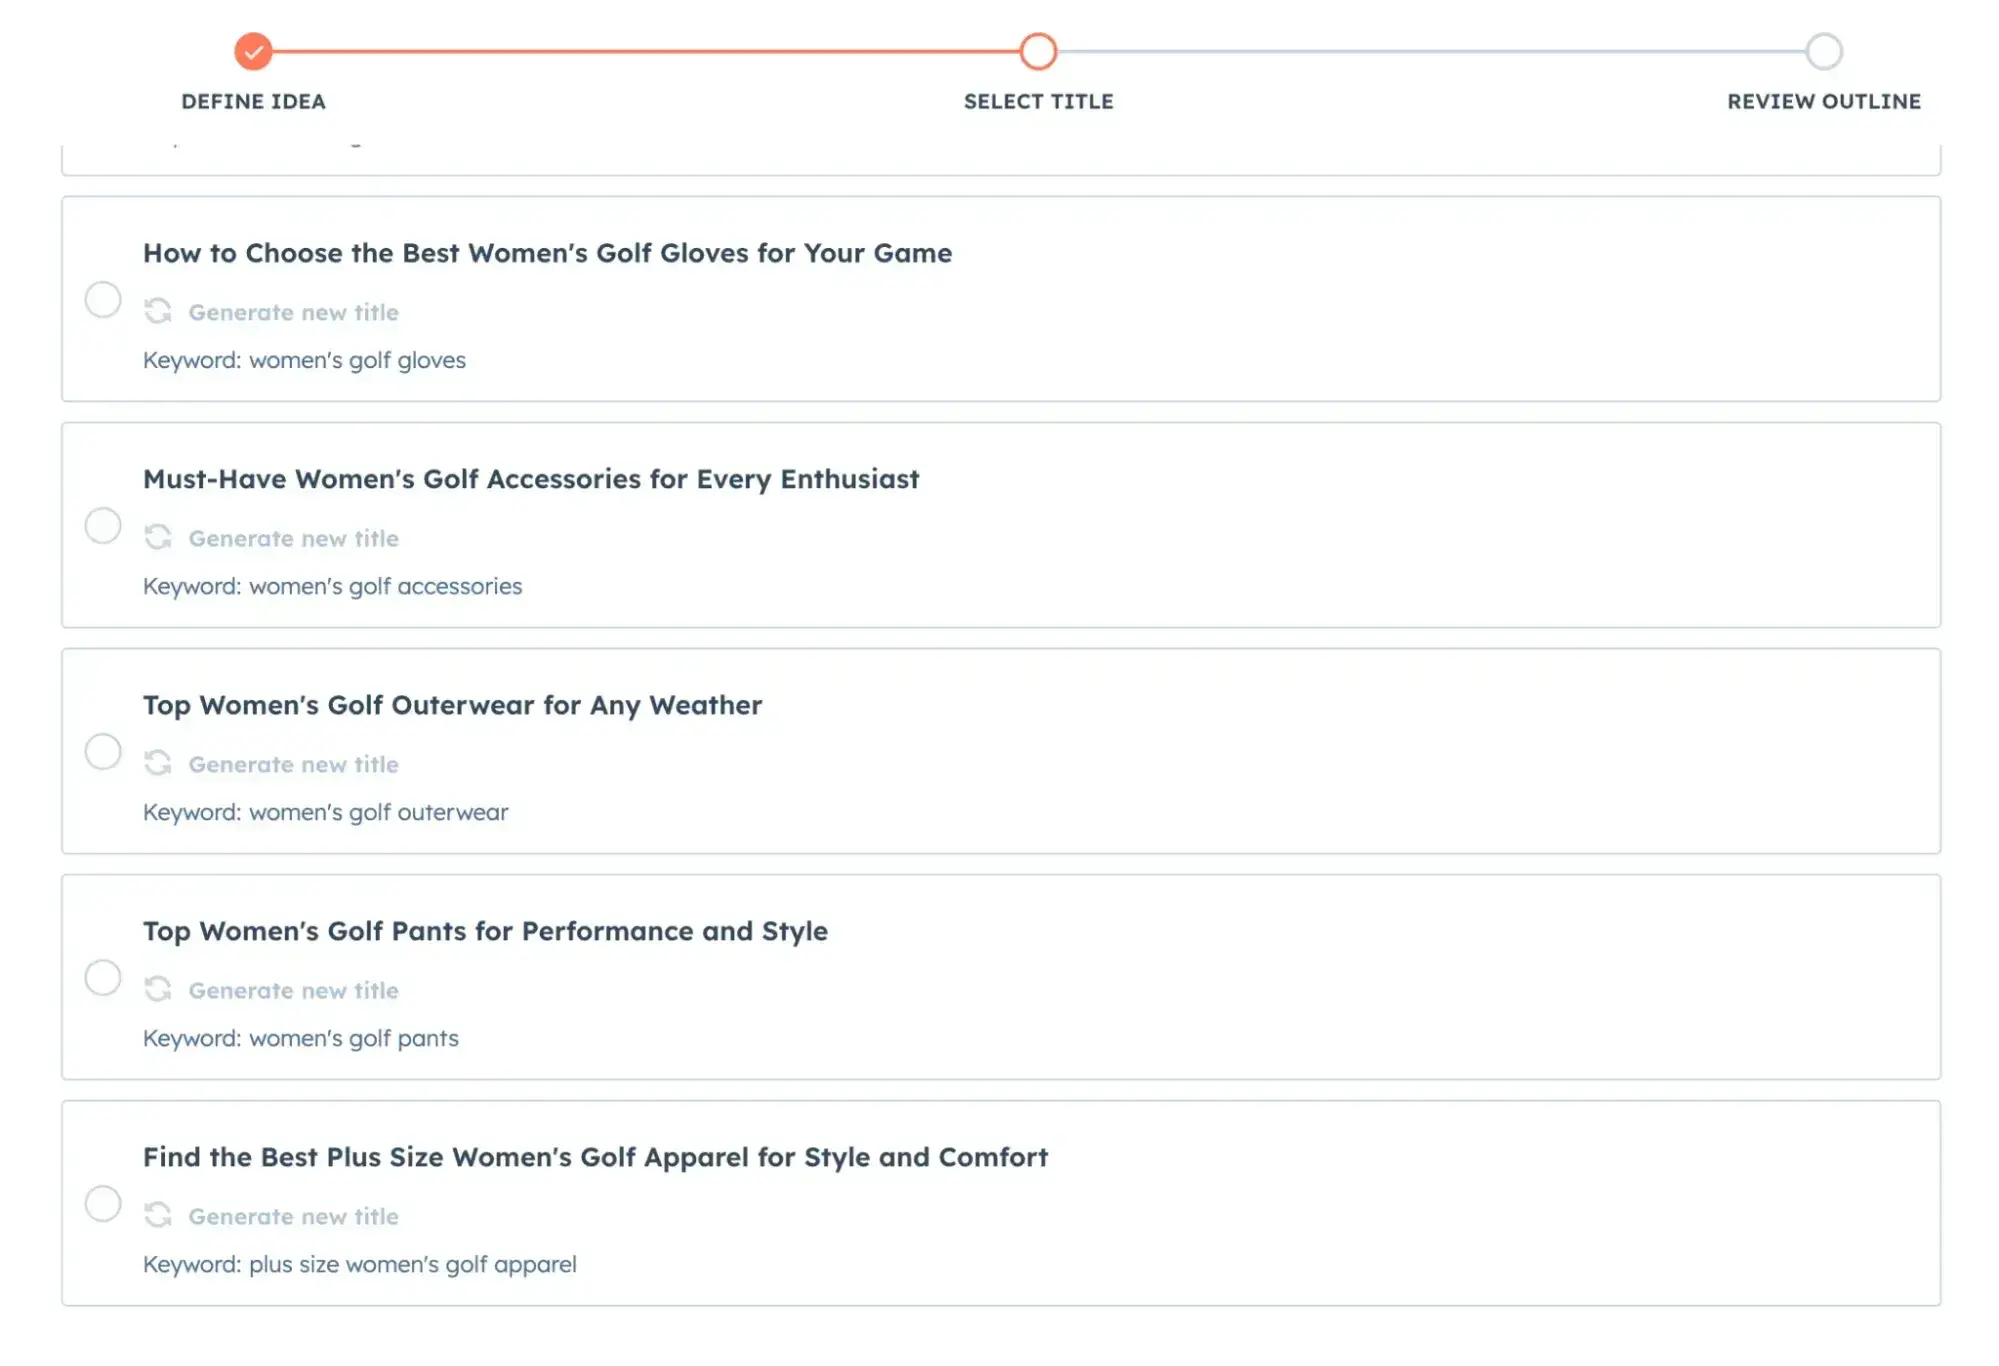1999x1366 pixels.
Task: Choose the golf pants title radio button
Action: click(x=103, y=977)
